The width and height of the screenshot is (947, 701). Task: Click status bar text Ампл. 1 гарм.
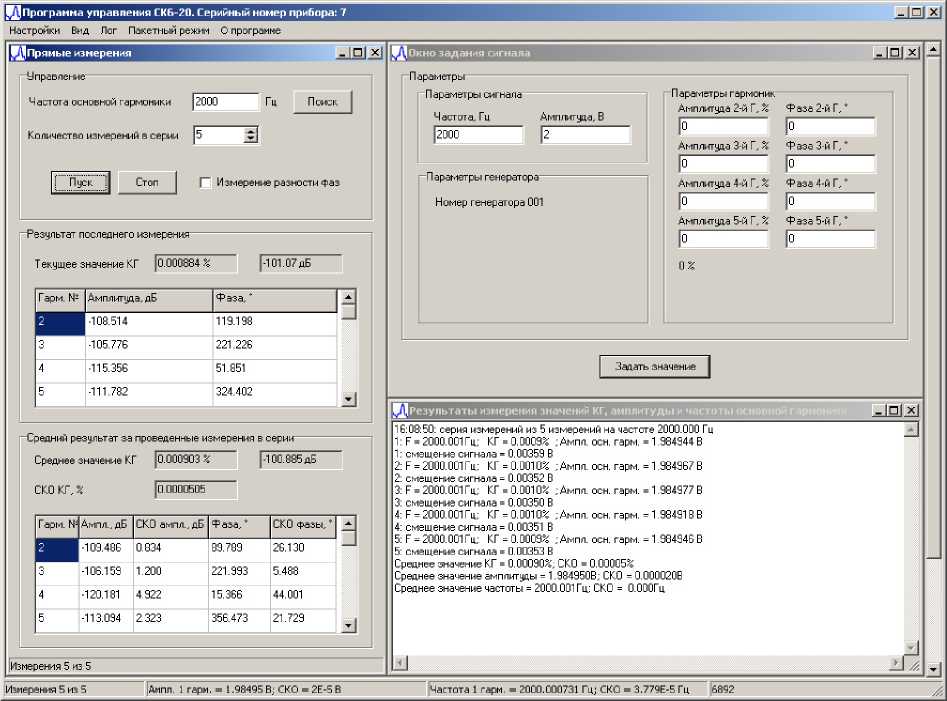pyautogui.click(x=245, y=690)
